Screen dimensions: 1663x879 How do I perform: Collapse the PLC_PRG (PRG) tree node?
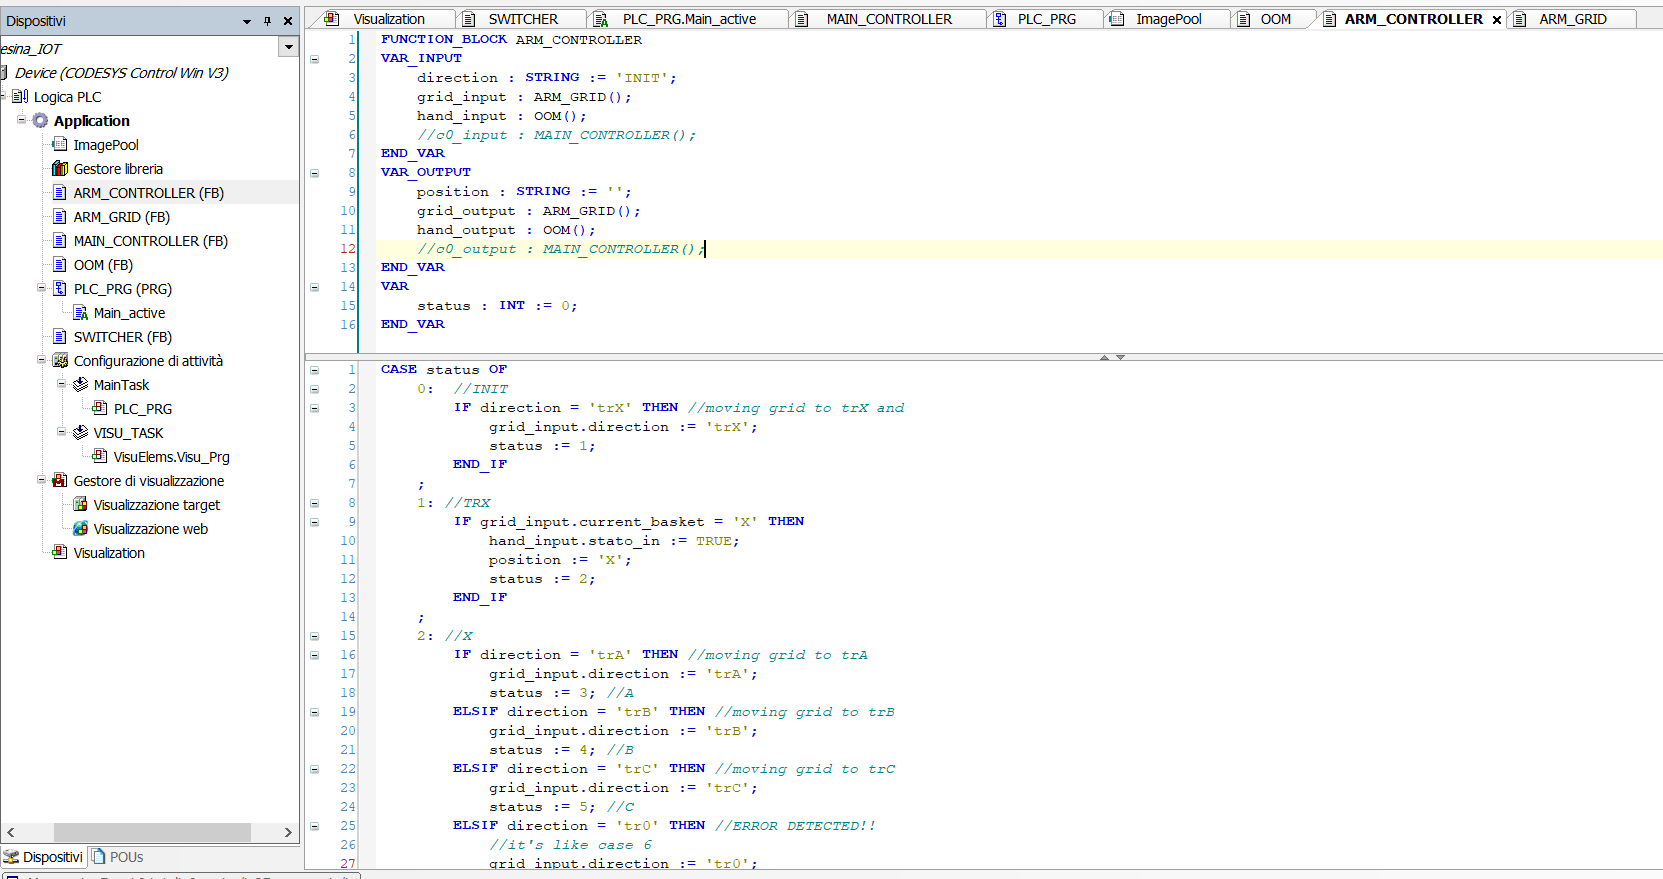point(41,288)
